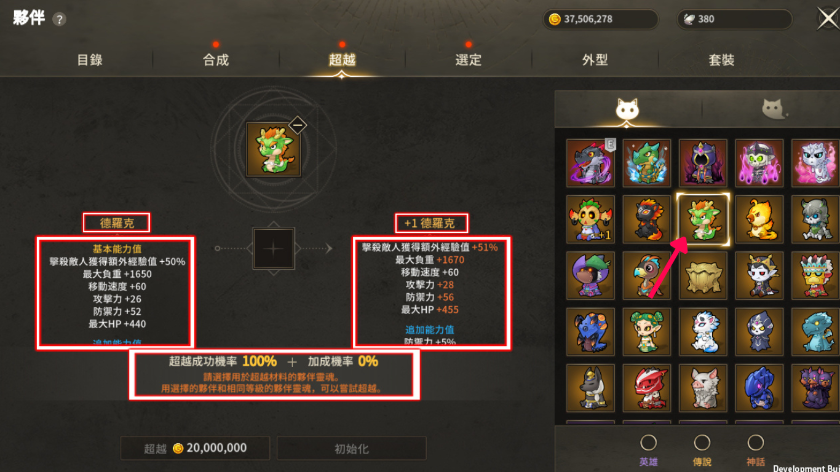This screenshot has width=840, height=472.
Task: Open the 選定 tab
Action: 468,59
